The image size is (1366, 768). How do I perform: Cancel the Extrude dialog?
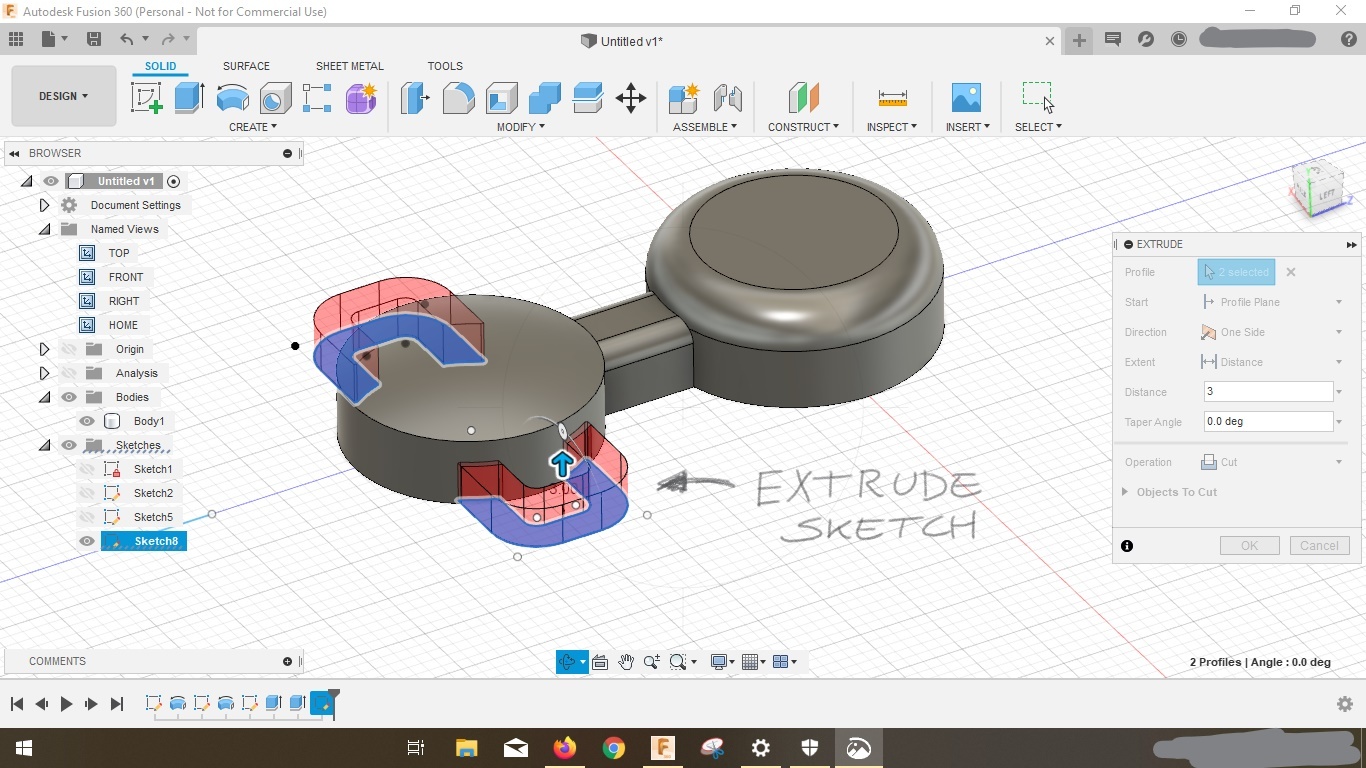(x=1319, y=546)
